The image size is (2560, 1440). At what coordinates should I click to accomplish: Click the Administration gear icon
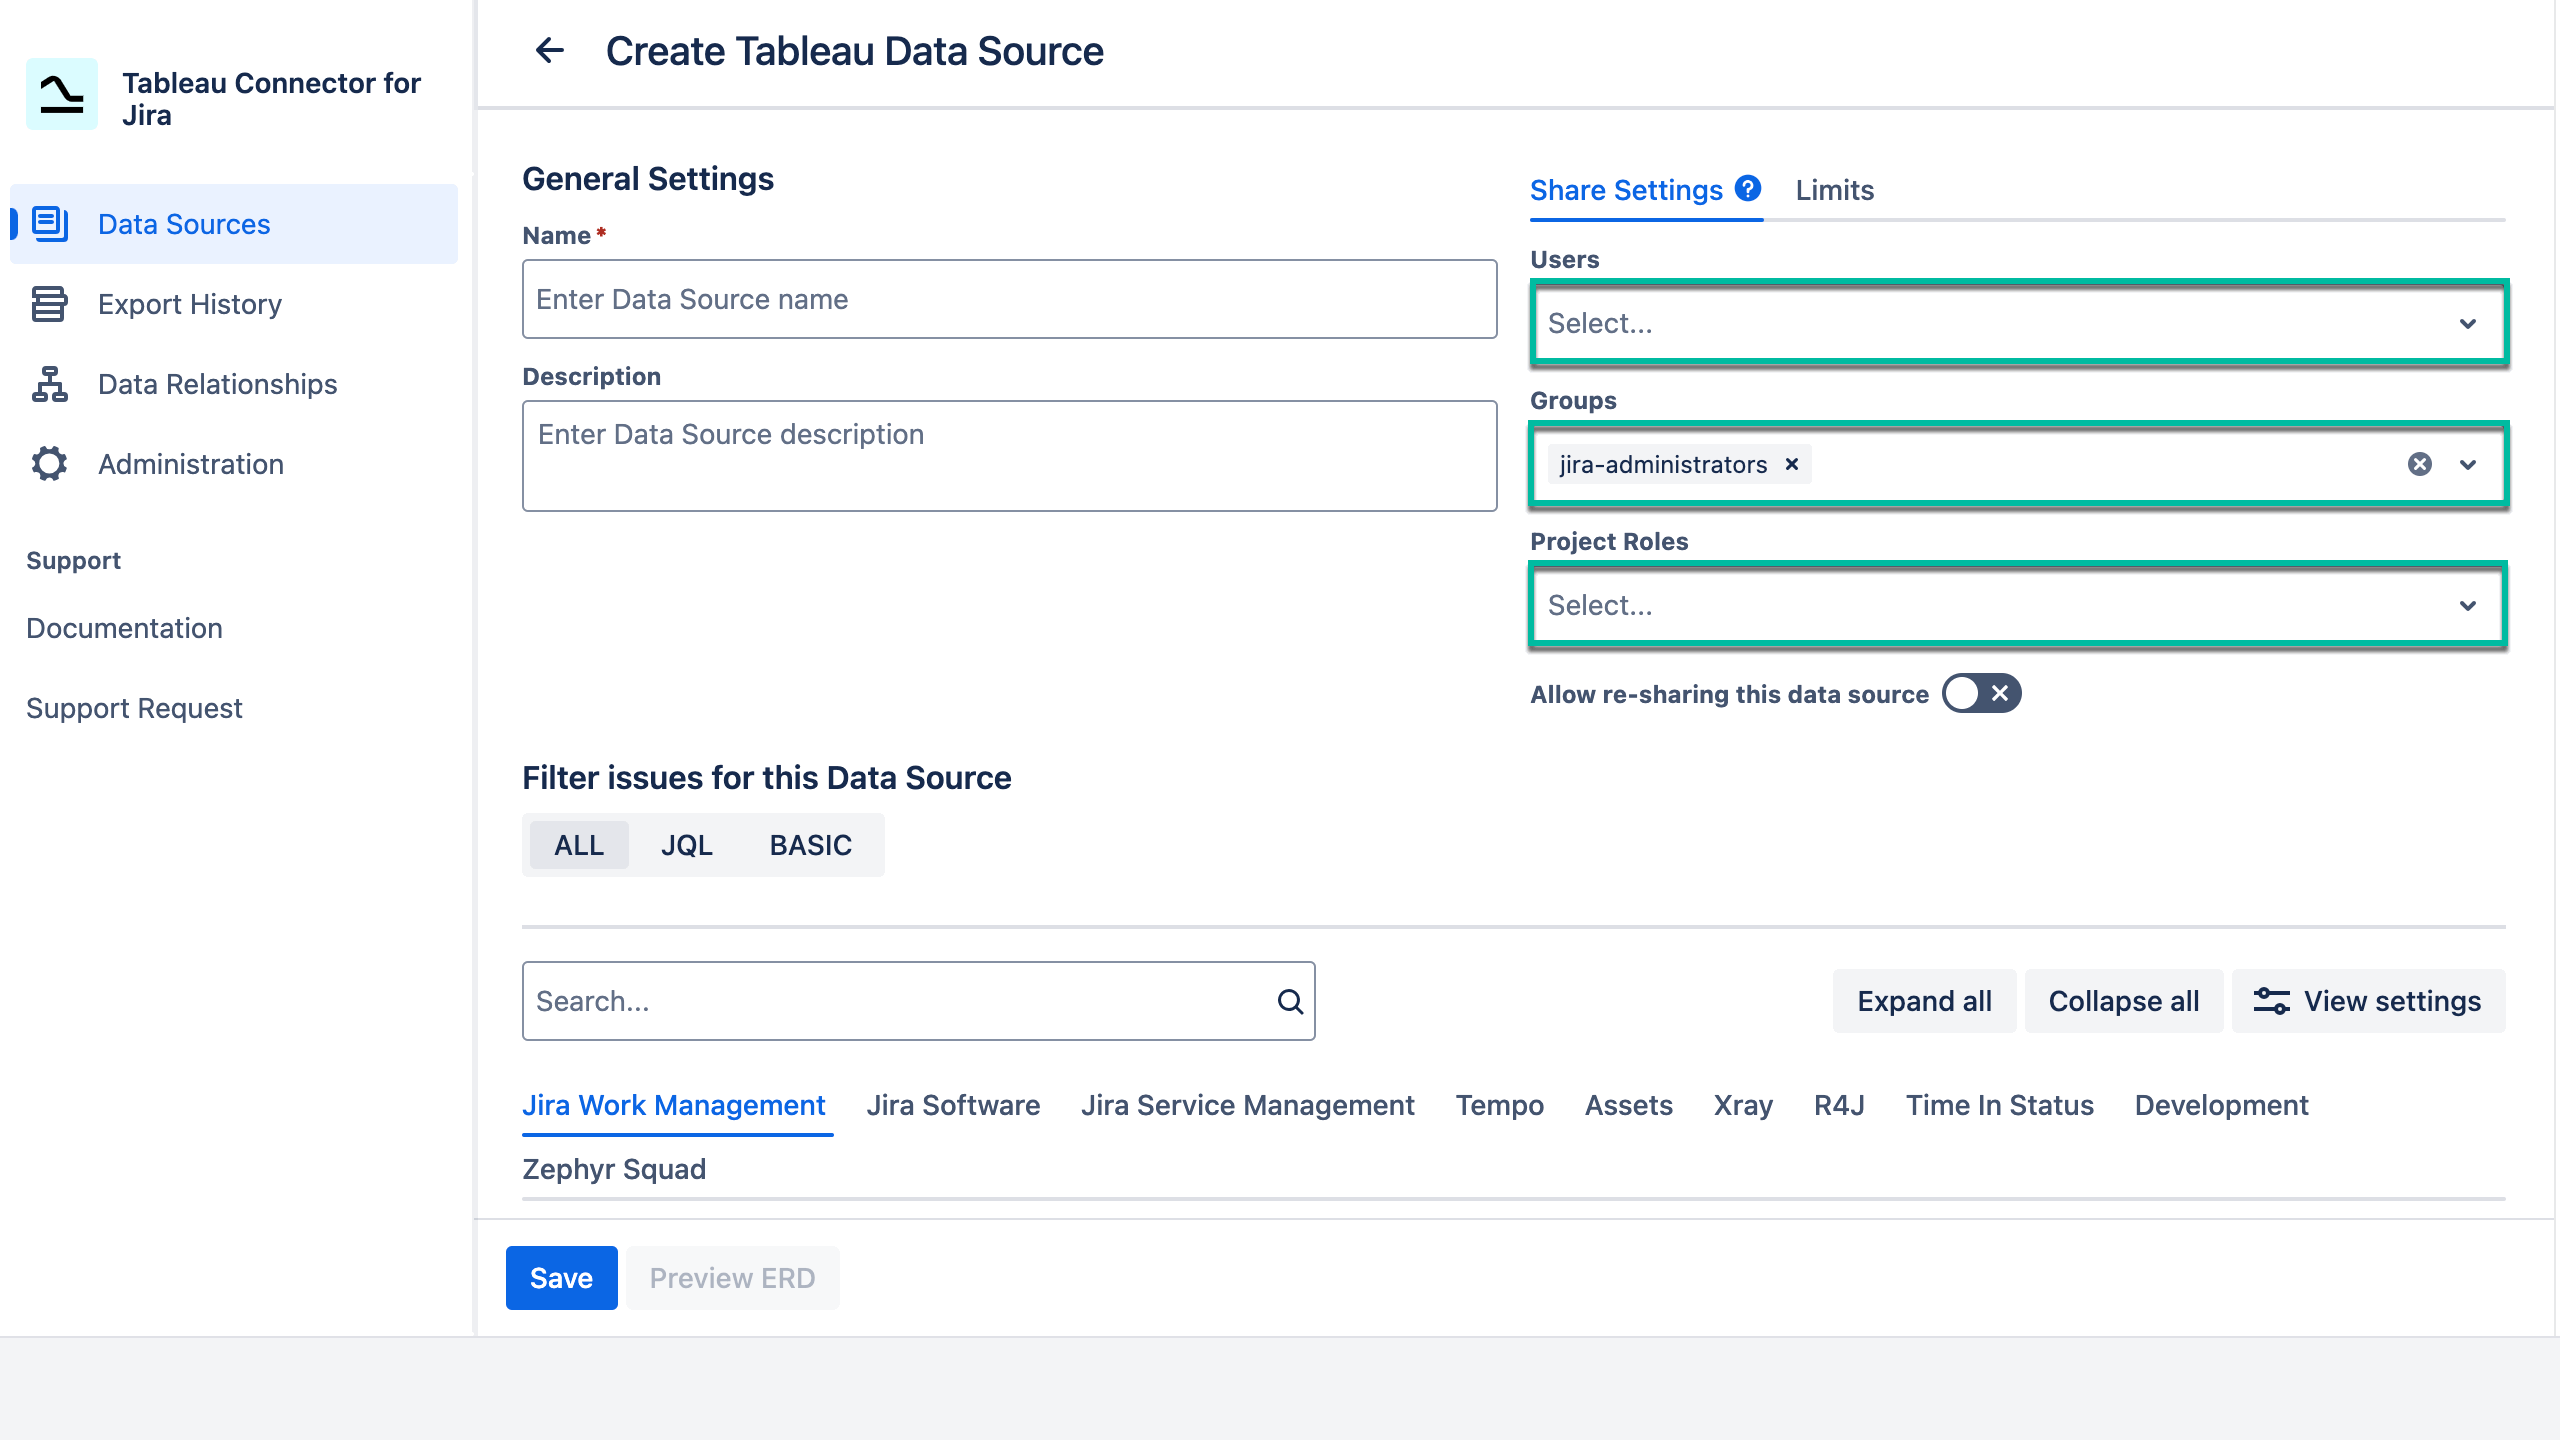(49, 464)
